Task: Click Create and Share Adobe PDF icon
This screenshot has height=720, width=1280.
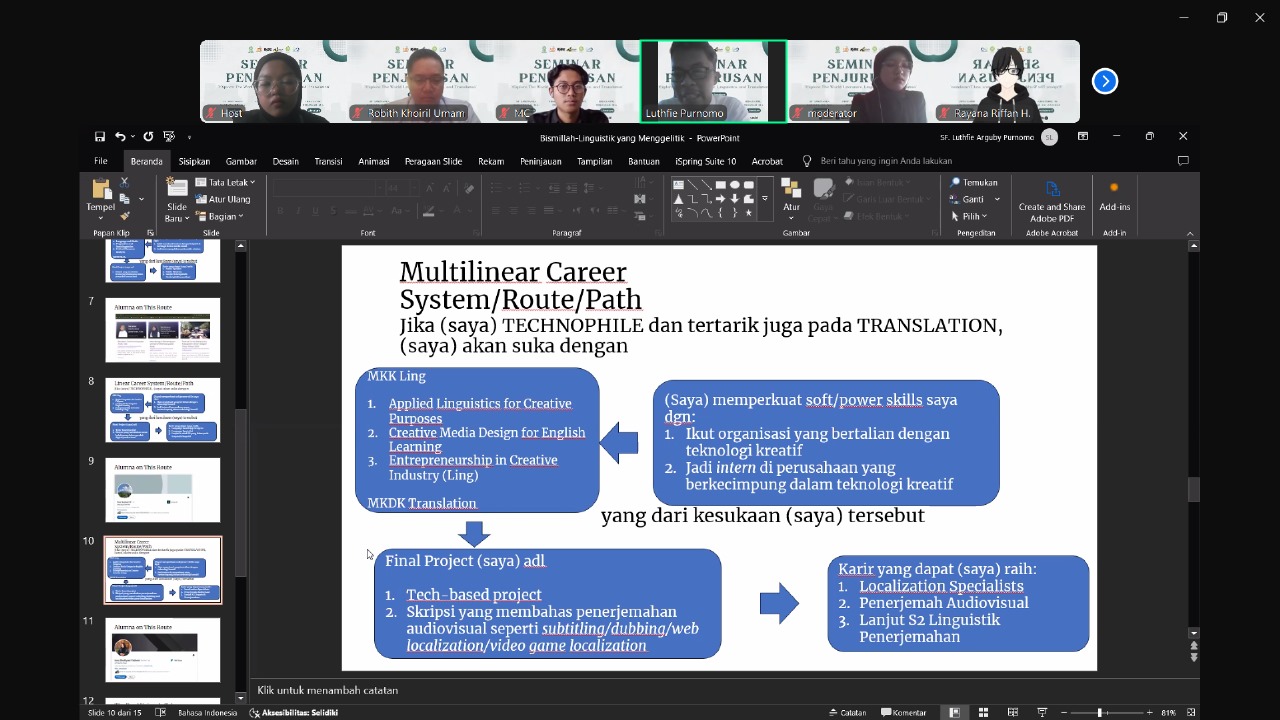Action: [1052, 200]
